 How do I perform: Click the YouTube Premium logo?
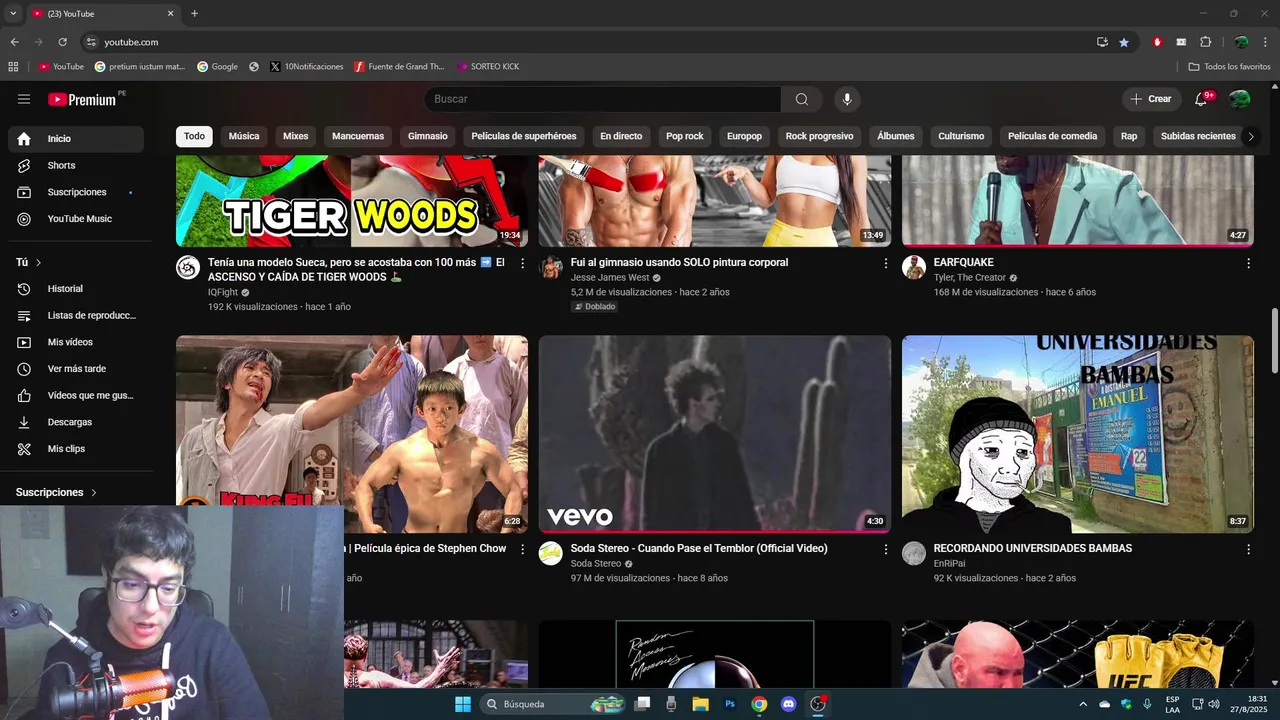click(83, 99)
